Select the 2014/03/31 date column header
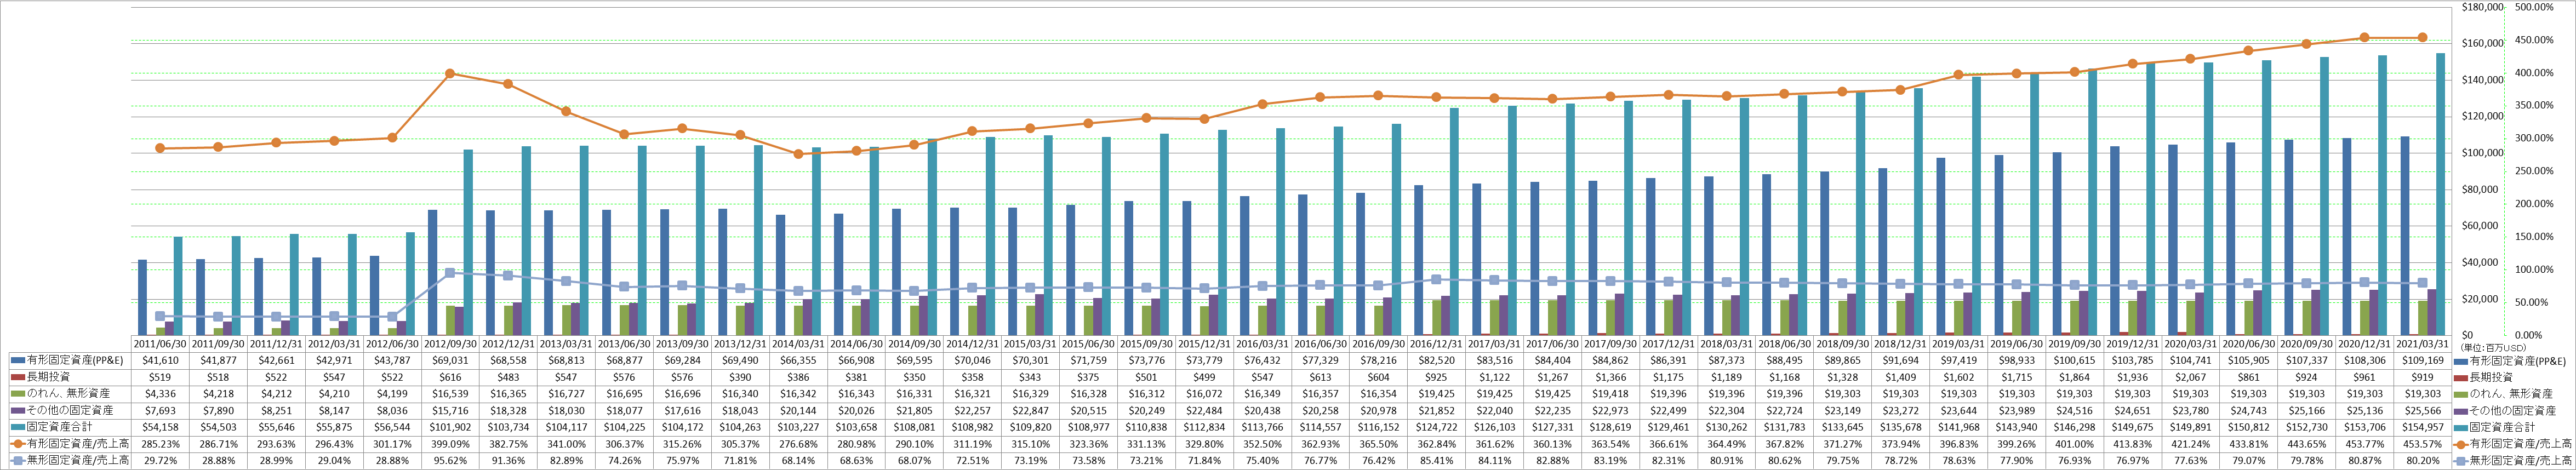This screenshot has width=2576, height=470. pyautogui.click(x=798, y=345)
